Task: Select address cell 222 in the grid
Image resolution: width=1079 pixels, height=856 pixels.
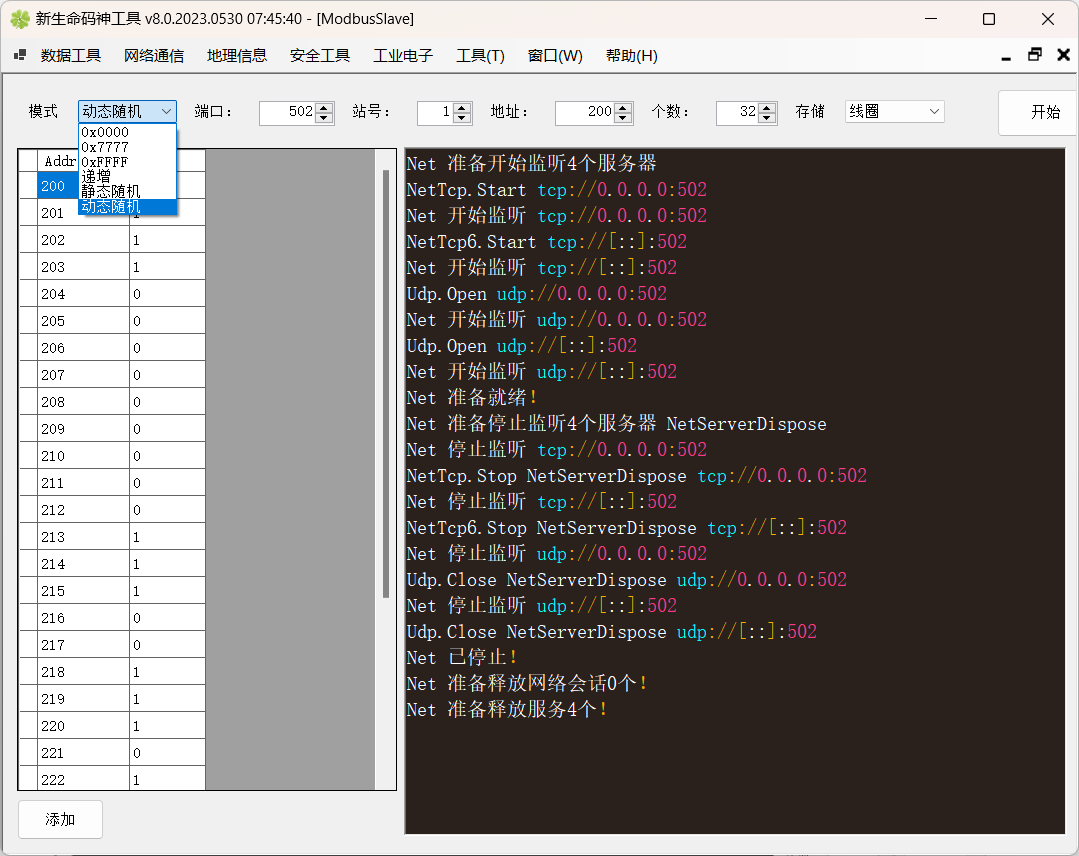Action: click(x=83, y=780)
